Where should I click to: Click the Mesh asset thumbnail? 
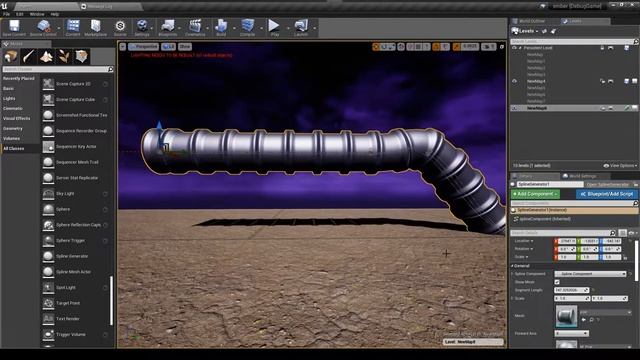[566, 316]
